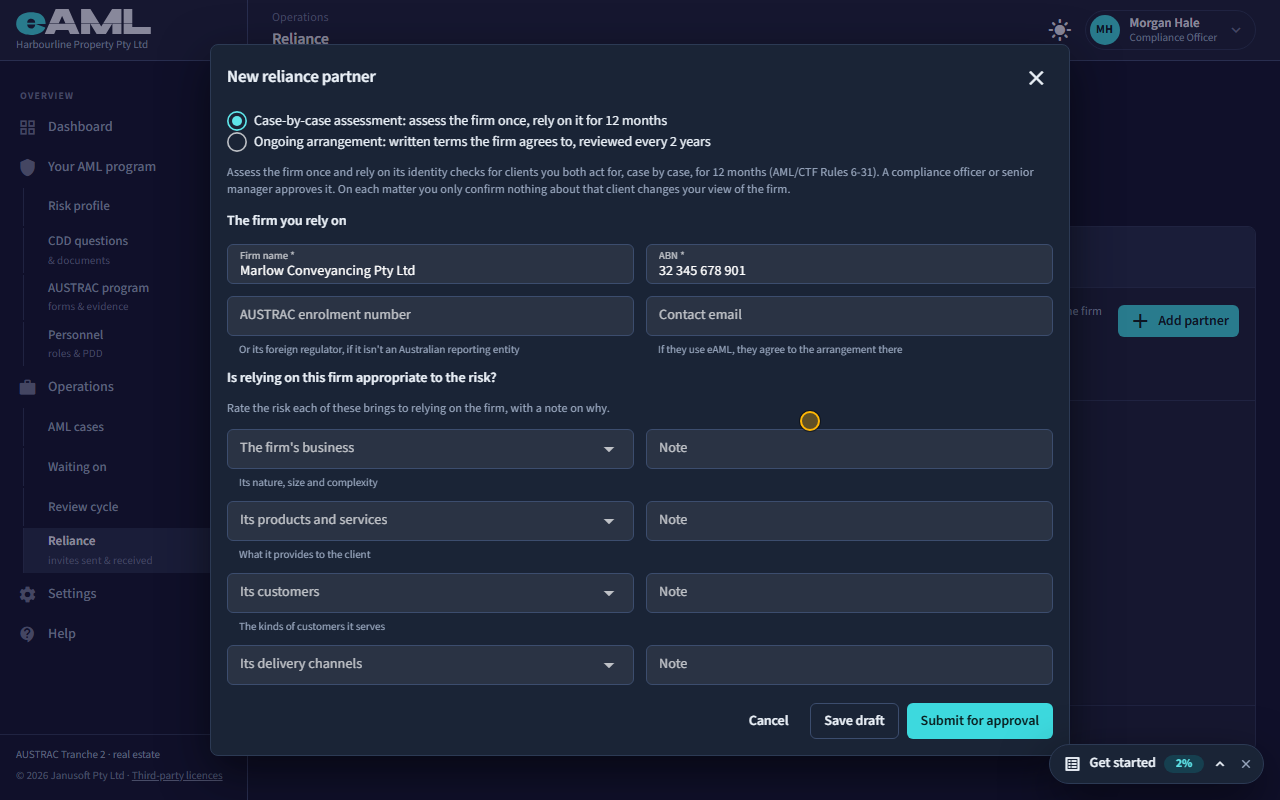This screenshot has height=800, width=1280.
Task: Click the AML program shield icon
Action: coord(28,167)
